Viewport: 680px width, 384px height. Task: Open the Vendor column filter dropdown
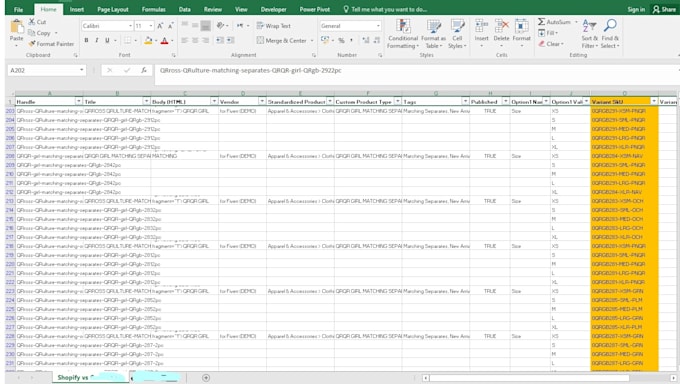(x=262, y=101)
